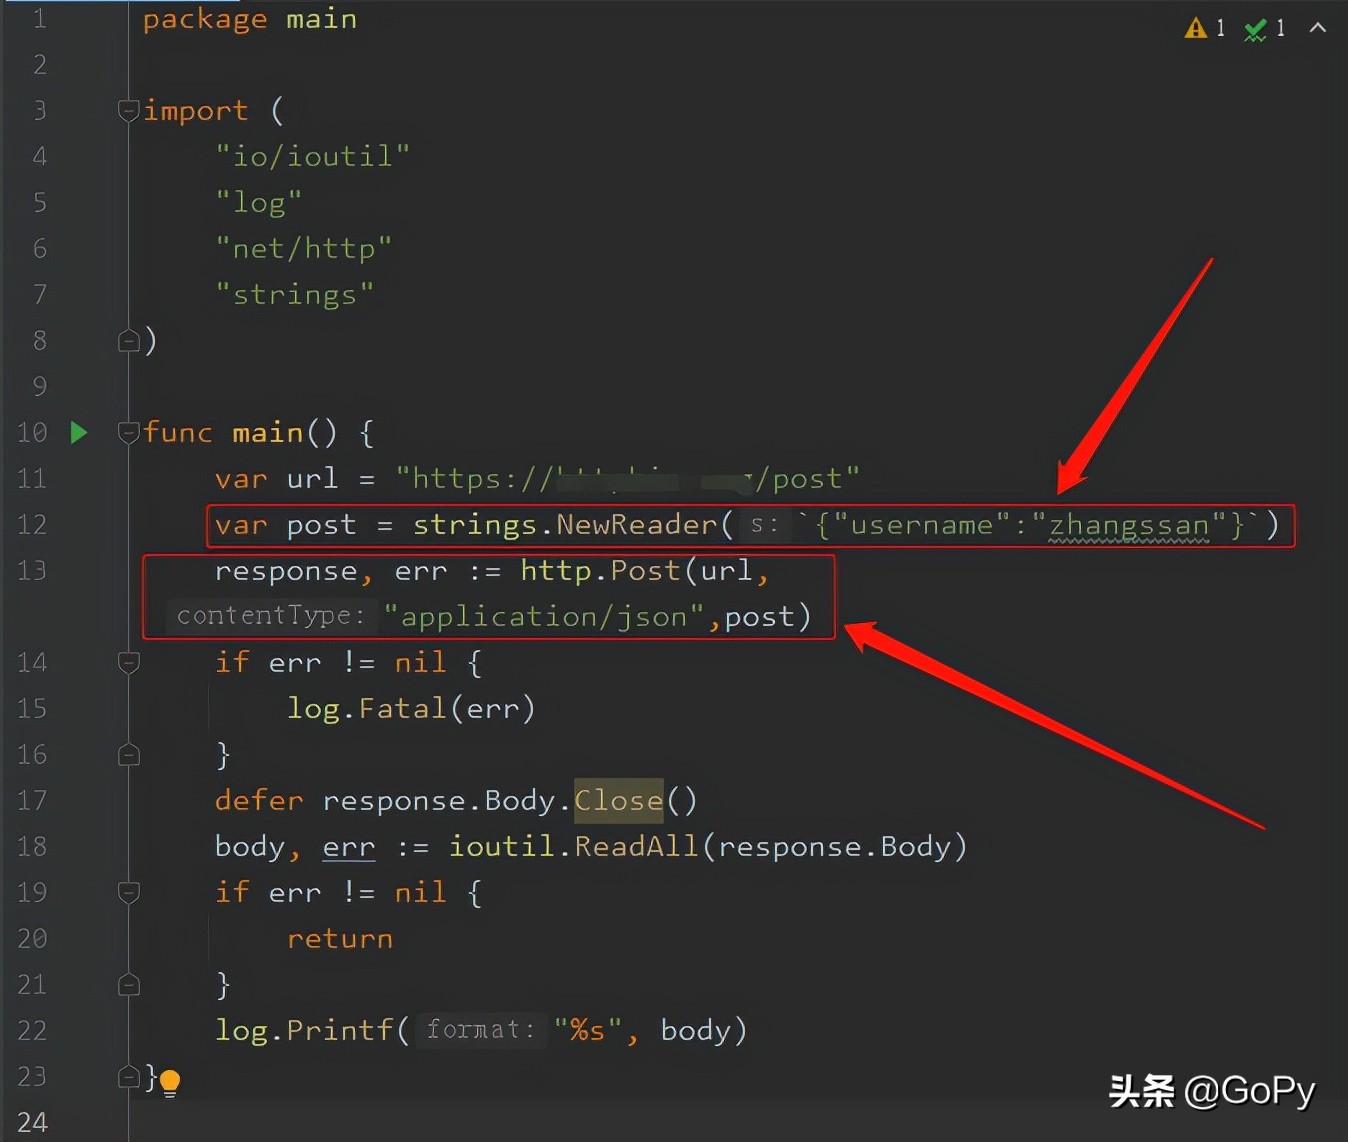Fold end of main at line 23
The height and width of the screenshot is (1142, 1348).
pyautogui.click(x=128, y=1076)
